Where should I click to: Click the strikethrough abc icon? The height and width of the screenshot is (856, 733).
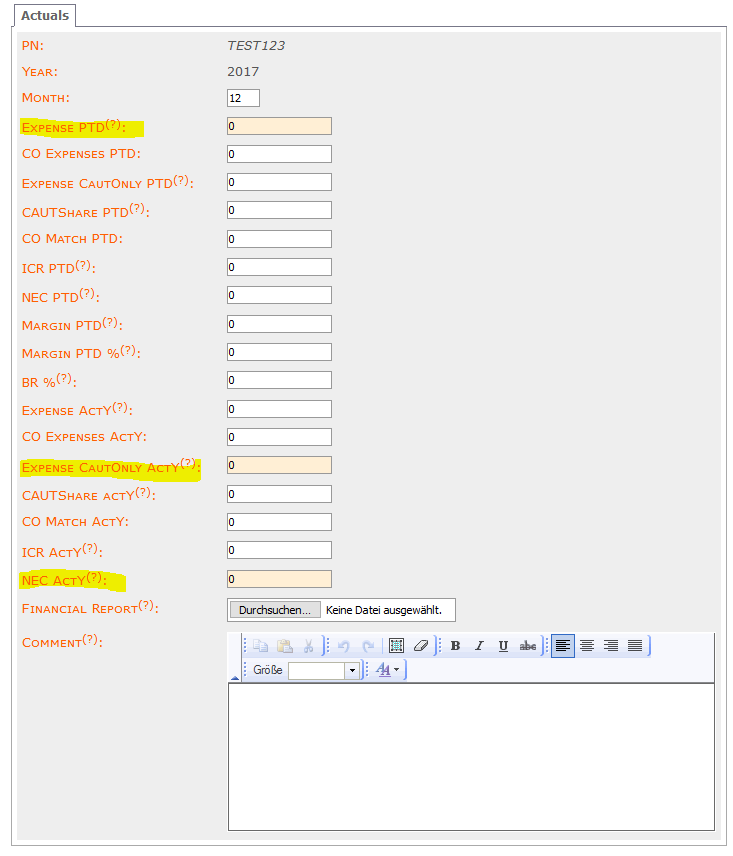click(x=528, y=646)
